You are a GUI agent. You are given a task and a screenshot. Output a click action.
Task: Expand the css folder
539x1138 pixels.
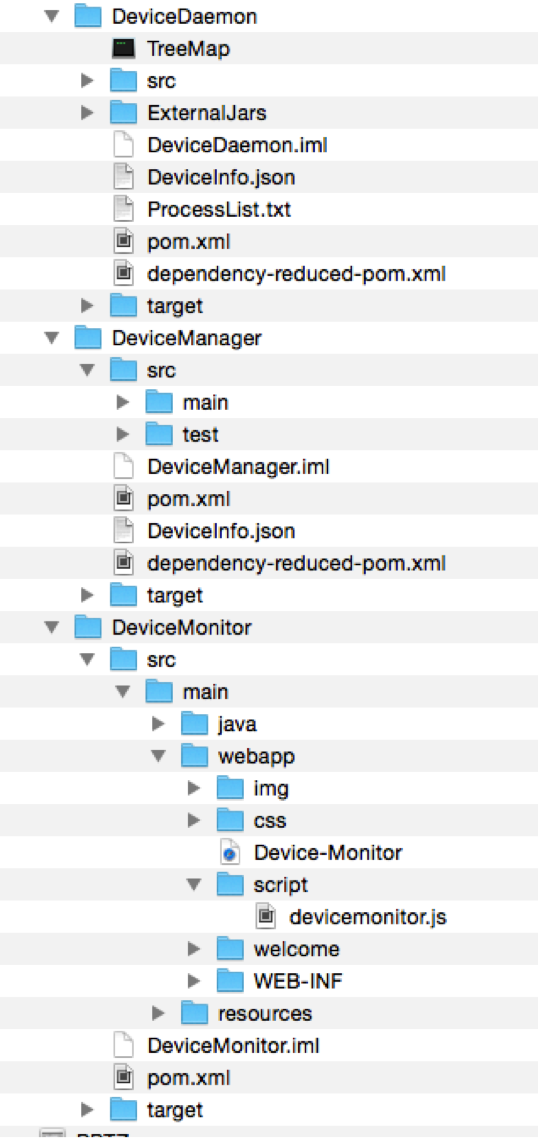194,820
